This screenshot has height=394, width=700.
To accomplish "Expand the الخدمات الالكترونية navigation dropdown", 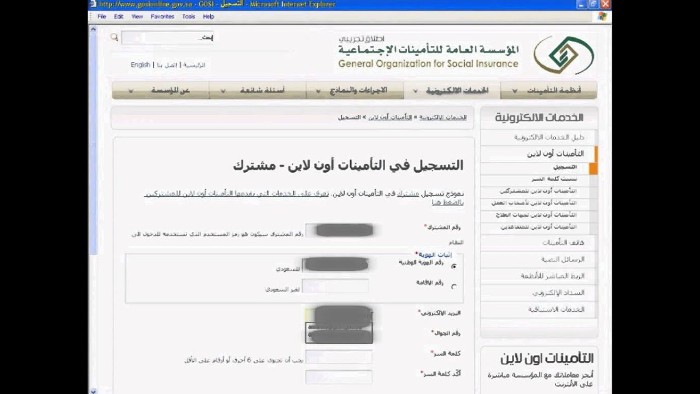I will pos(452,91).
